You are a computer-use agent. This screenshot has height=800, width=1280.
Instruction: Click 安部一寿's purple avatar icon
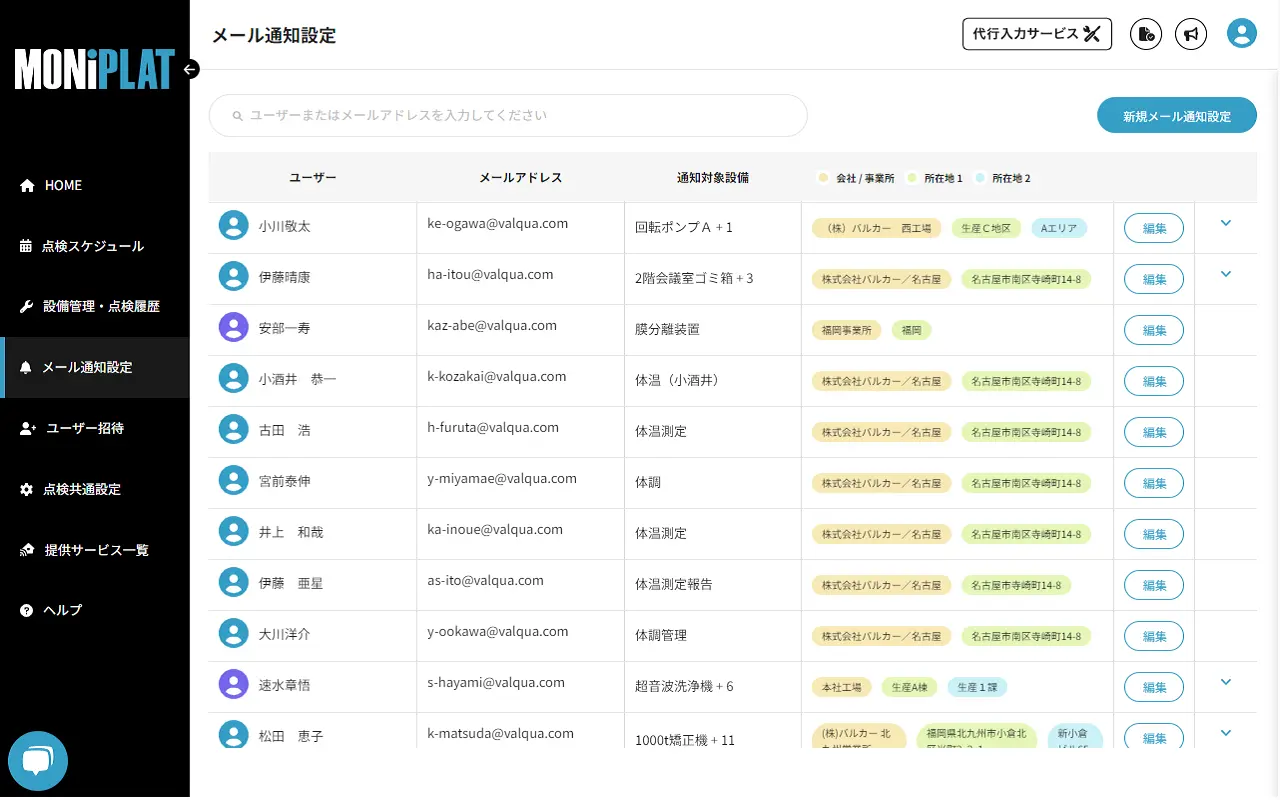pyautogui.click(x=233, y=328)
